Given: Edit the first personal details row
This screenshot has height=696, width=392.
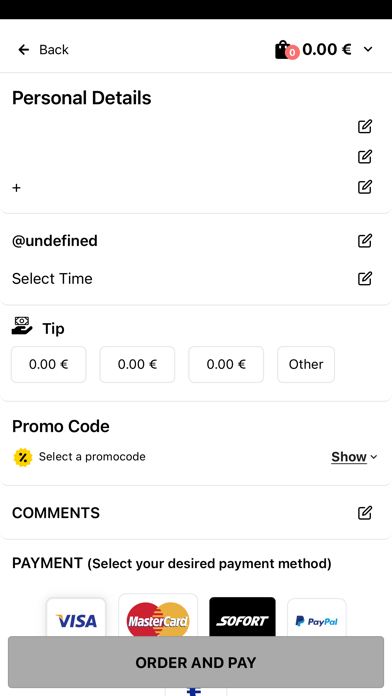Looking at the screenshot, I should 364,127.
